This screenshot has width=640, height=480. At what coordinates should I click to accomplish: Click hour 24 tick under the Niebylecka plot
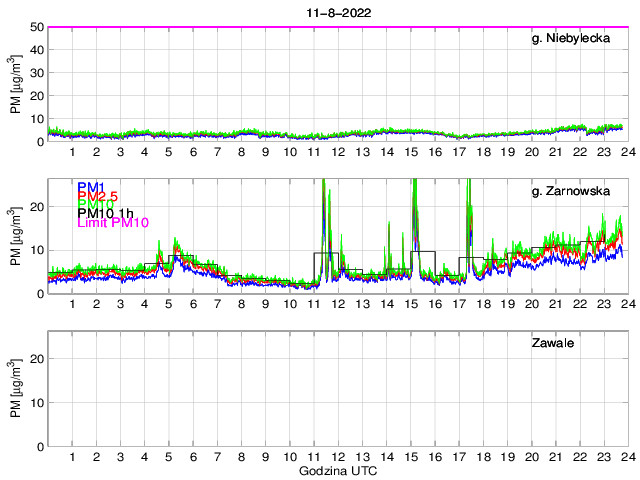pos(627,152)
